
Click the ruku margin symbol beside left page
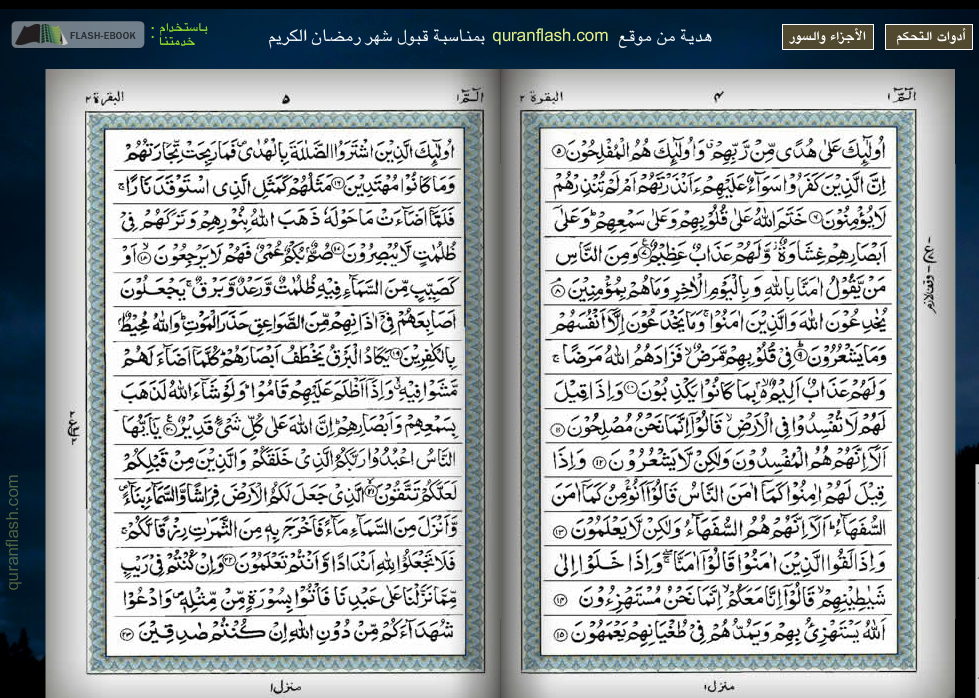point(73,428)
